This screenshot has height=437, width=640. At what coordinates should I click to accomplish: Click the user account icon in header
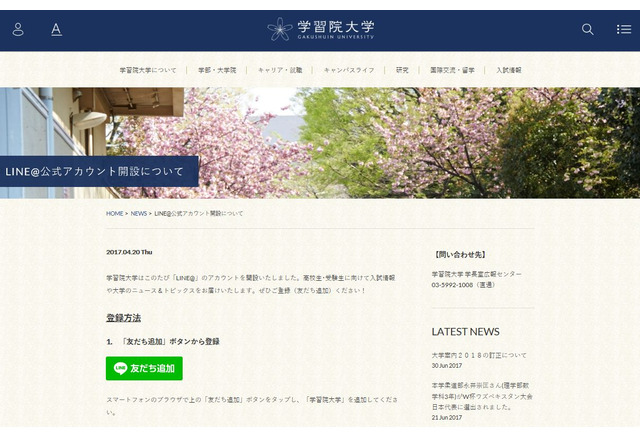(18, 29)
